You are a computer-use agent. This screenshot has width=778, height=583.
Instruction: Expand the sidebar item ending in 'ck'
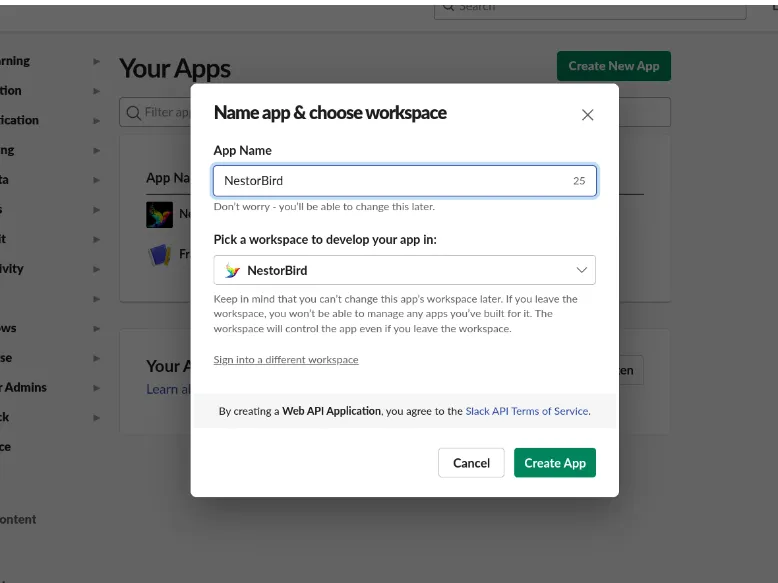[x=96, y=418]
